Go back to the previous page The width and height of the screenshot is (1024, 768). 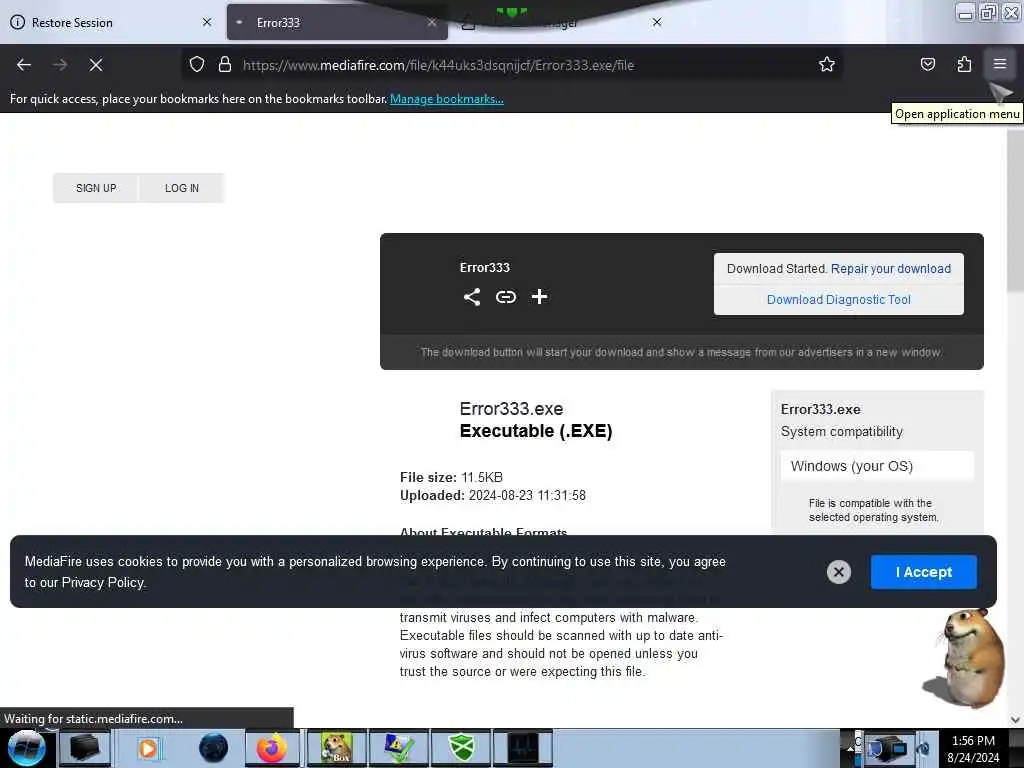(x=24, y=65)
